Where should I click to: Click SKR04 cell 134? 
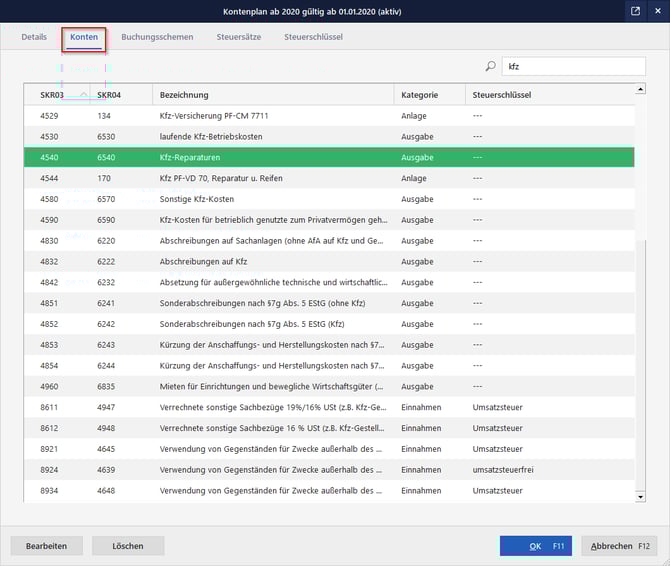[x=104, y=116]
